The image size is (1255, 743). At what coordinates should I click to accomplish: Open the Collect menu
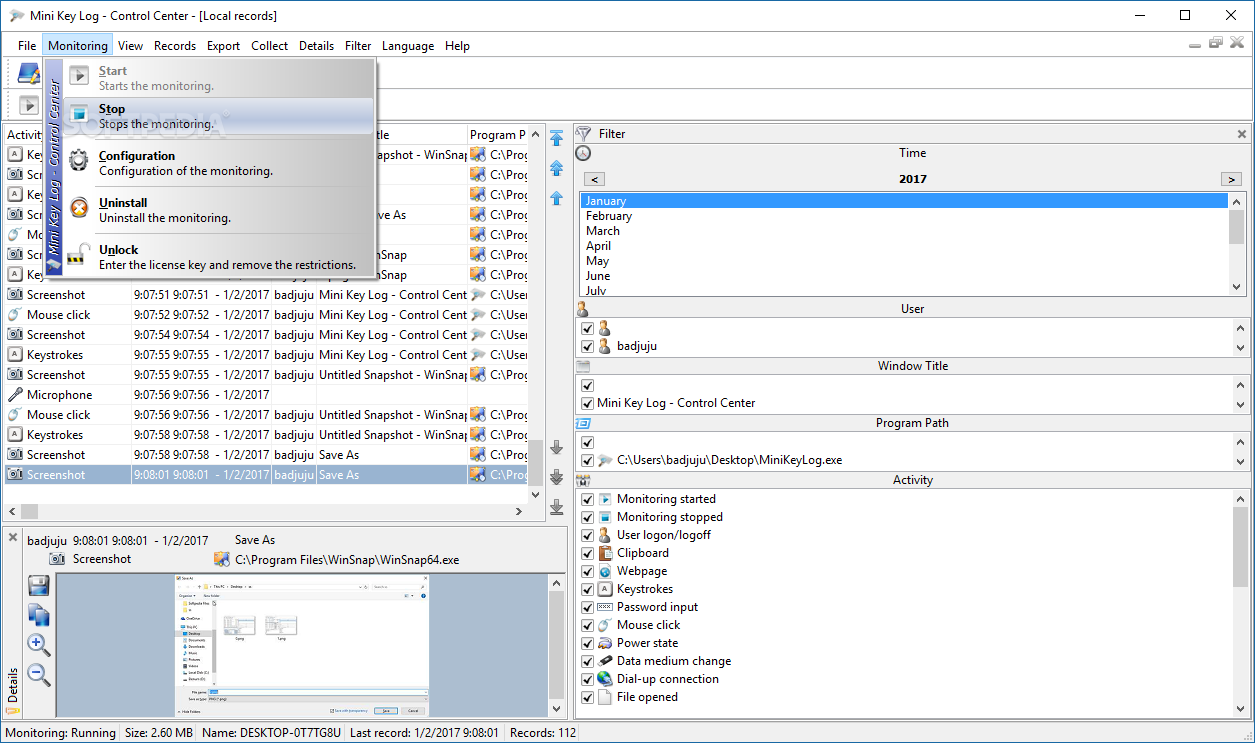269,46
